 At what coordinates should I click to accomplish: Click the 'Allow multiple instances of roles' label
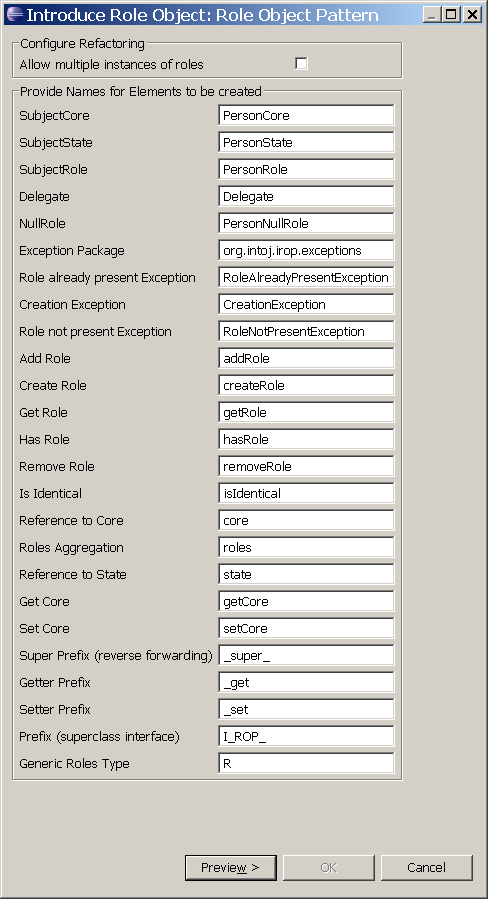pyautogui.click(x=111, y=64)
